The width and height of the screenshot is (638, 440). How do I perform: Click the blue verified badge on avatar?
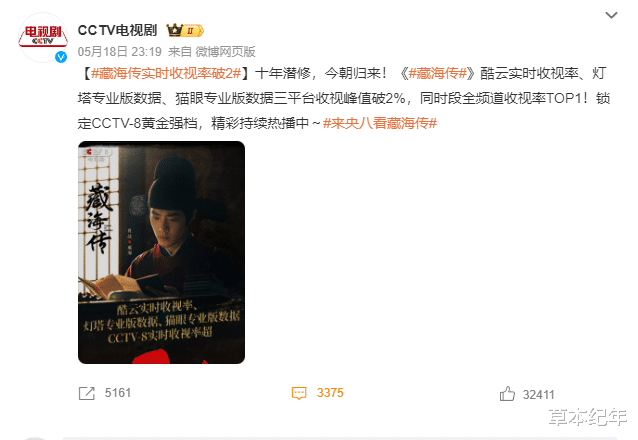[61, 57]
